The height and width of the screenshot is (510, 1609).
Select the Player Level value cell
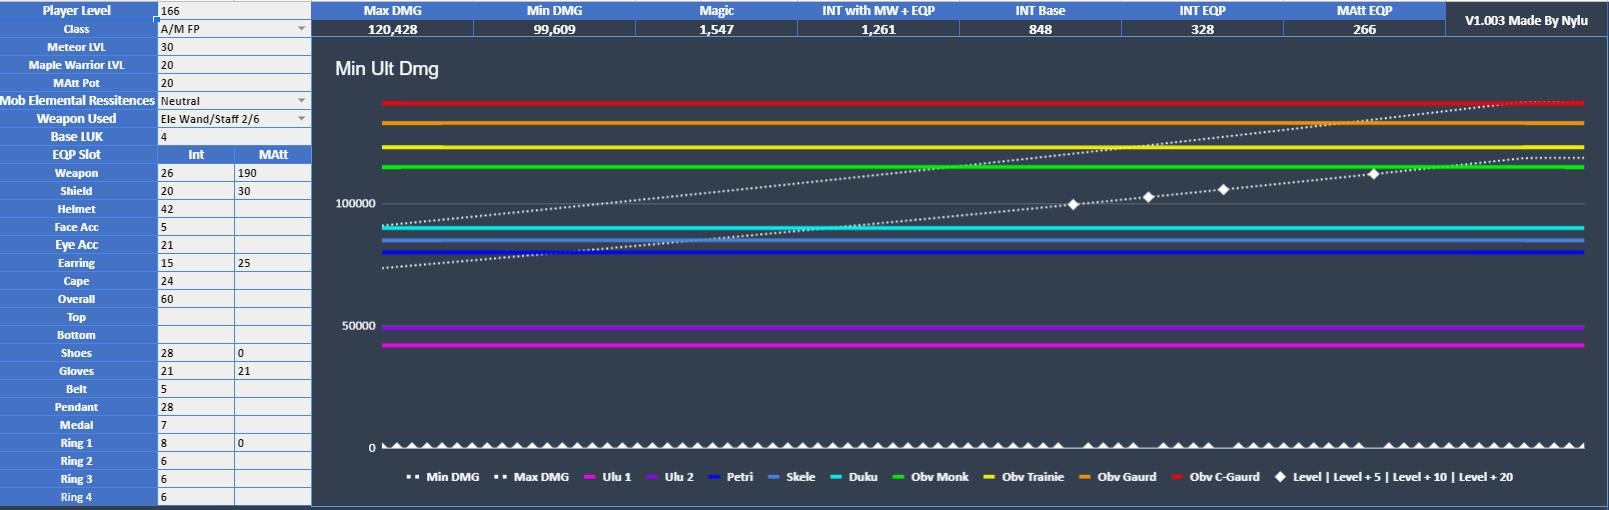coord(234,11)
